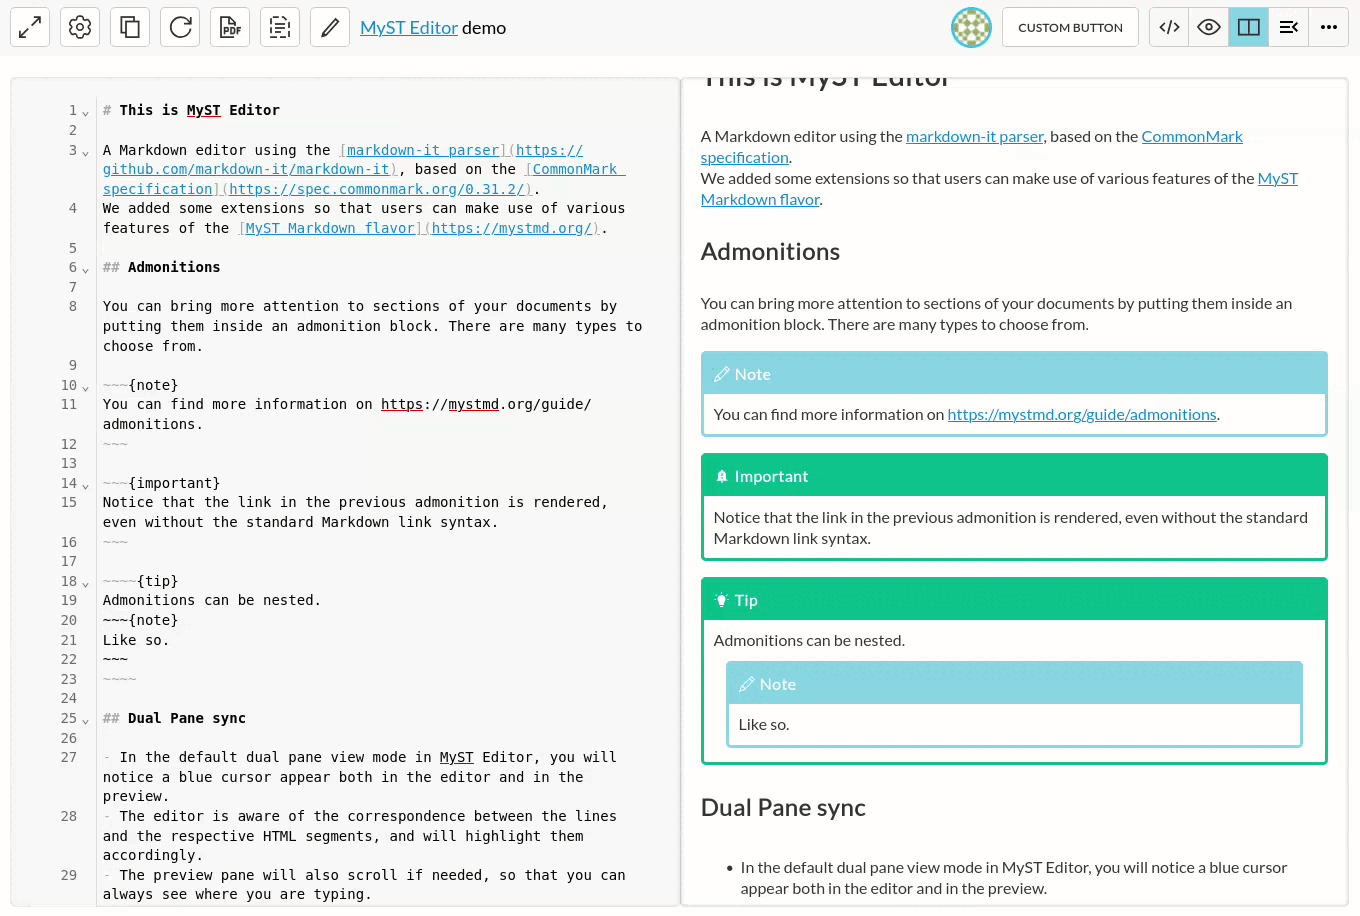Click the document template icon
Screen dimensions: 1360x916
280,27
